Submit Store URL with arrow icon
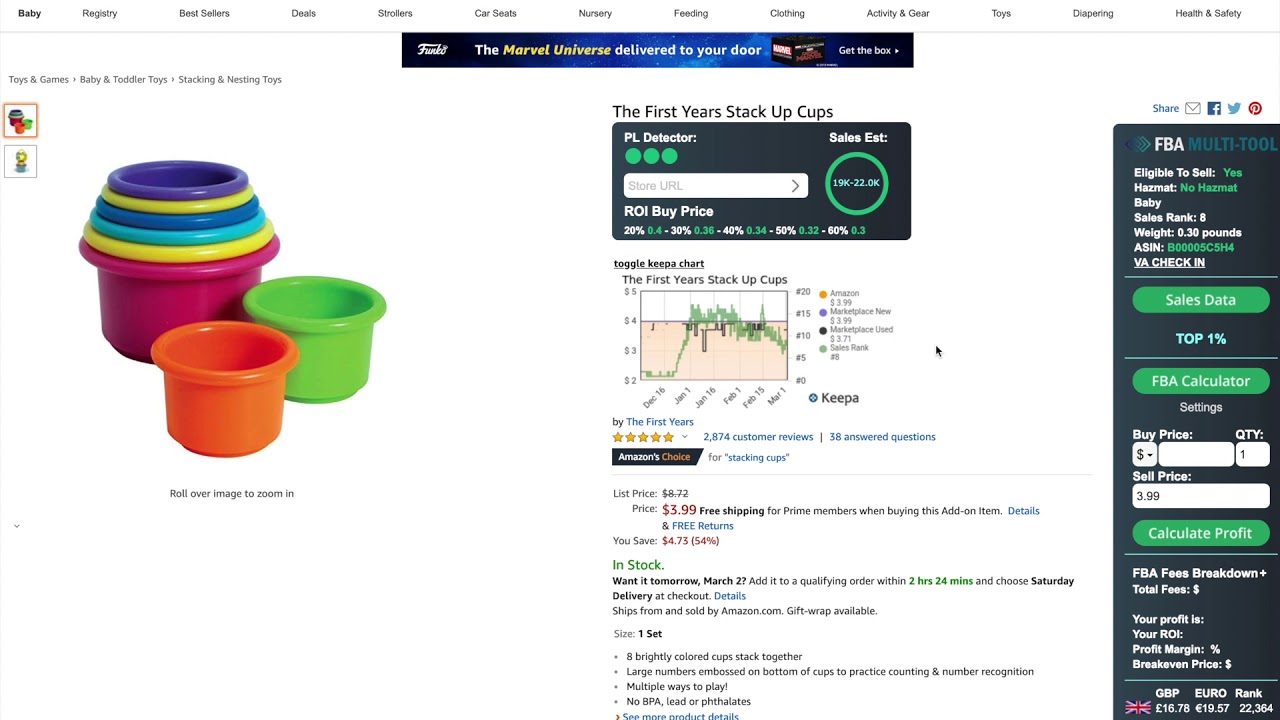The height and width of the screenshot is (720, 1280). tap(795, 186)
